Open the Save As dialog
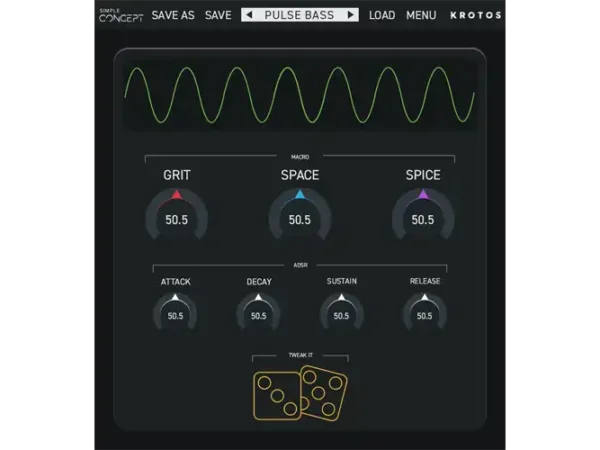600x450 pixels. [173, 15]
